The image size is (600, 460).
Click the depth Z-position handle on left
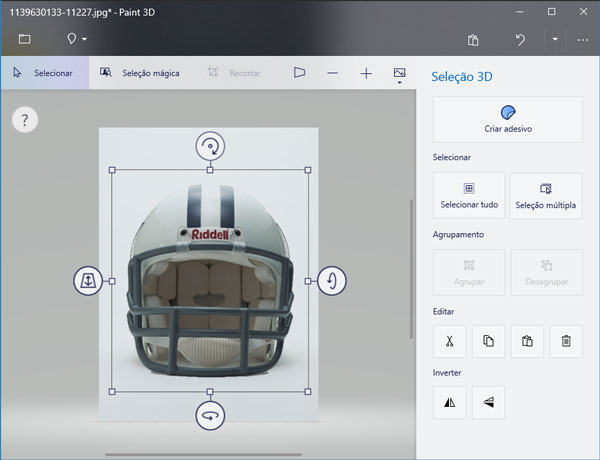(x=88, y=281)
